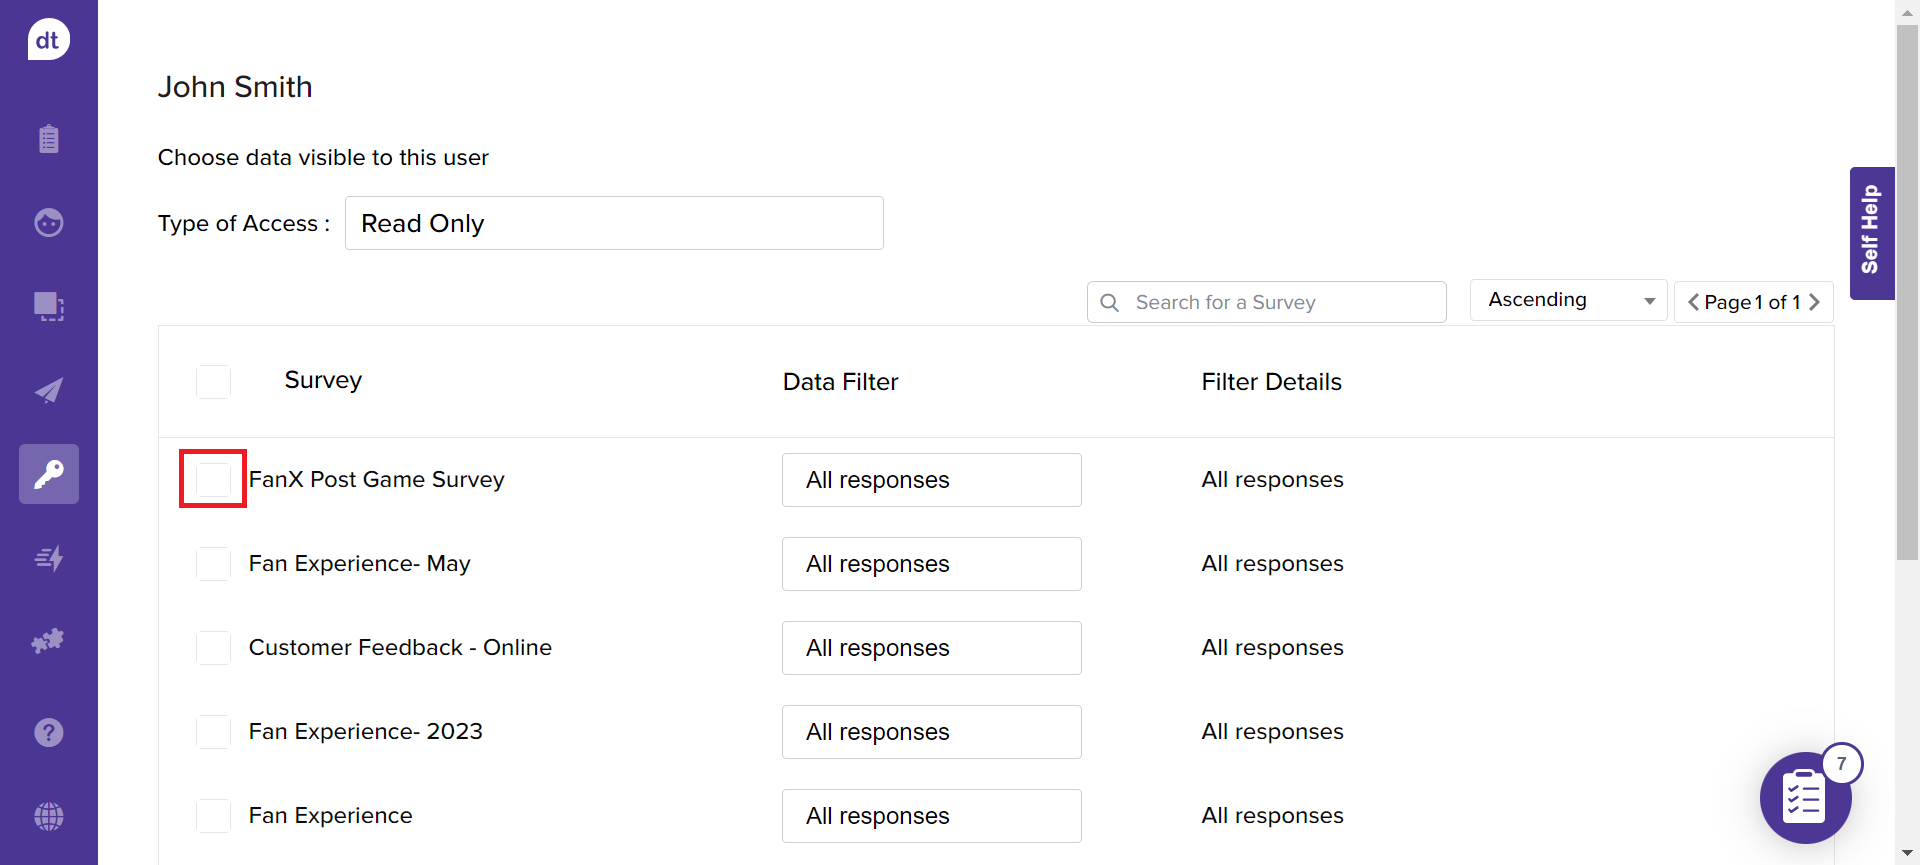Open the Self Help side tab

tap(1871, 232)
